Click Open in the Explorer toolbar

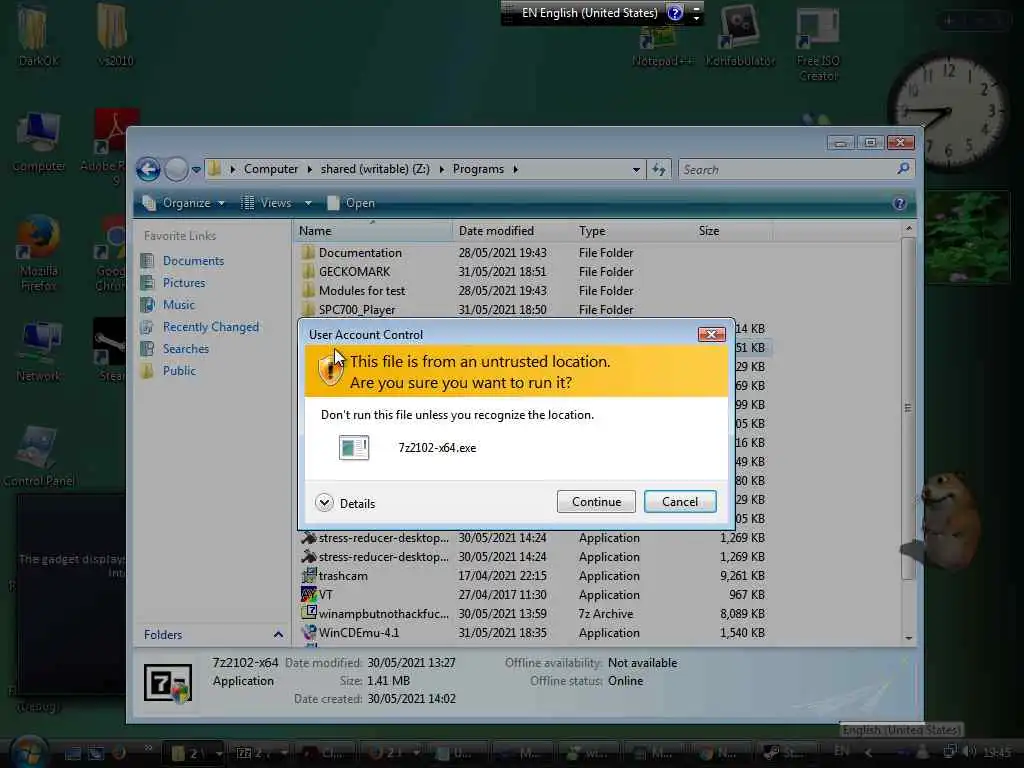tap(351, 203)
